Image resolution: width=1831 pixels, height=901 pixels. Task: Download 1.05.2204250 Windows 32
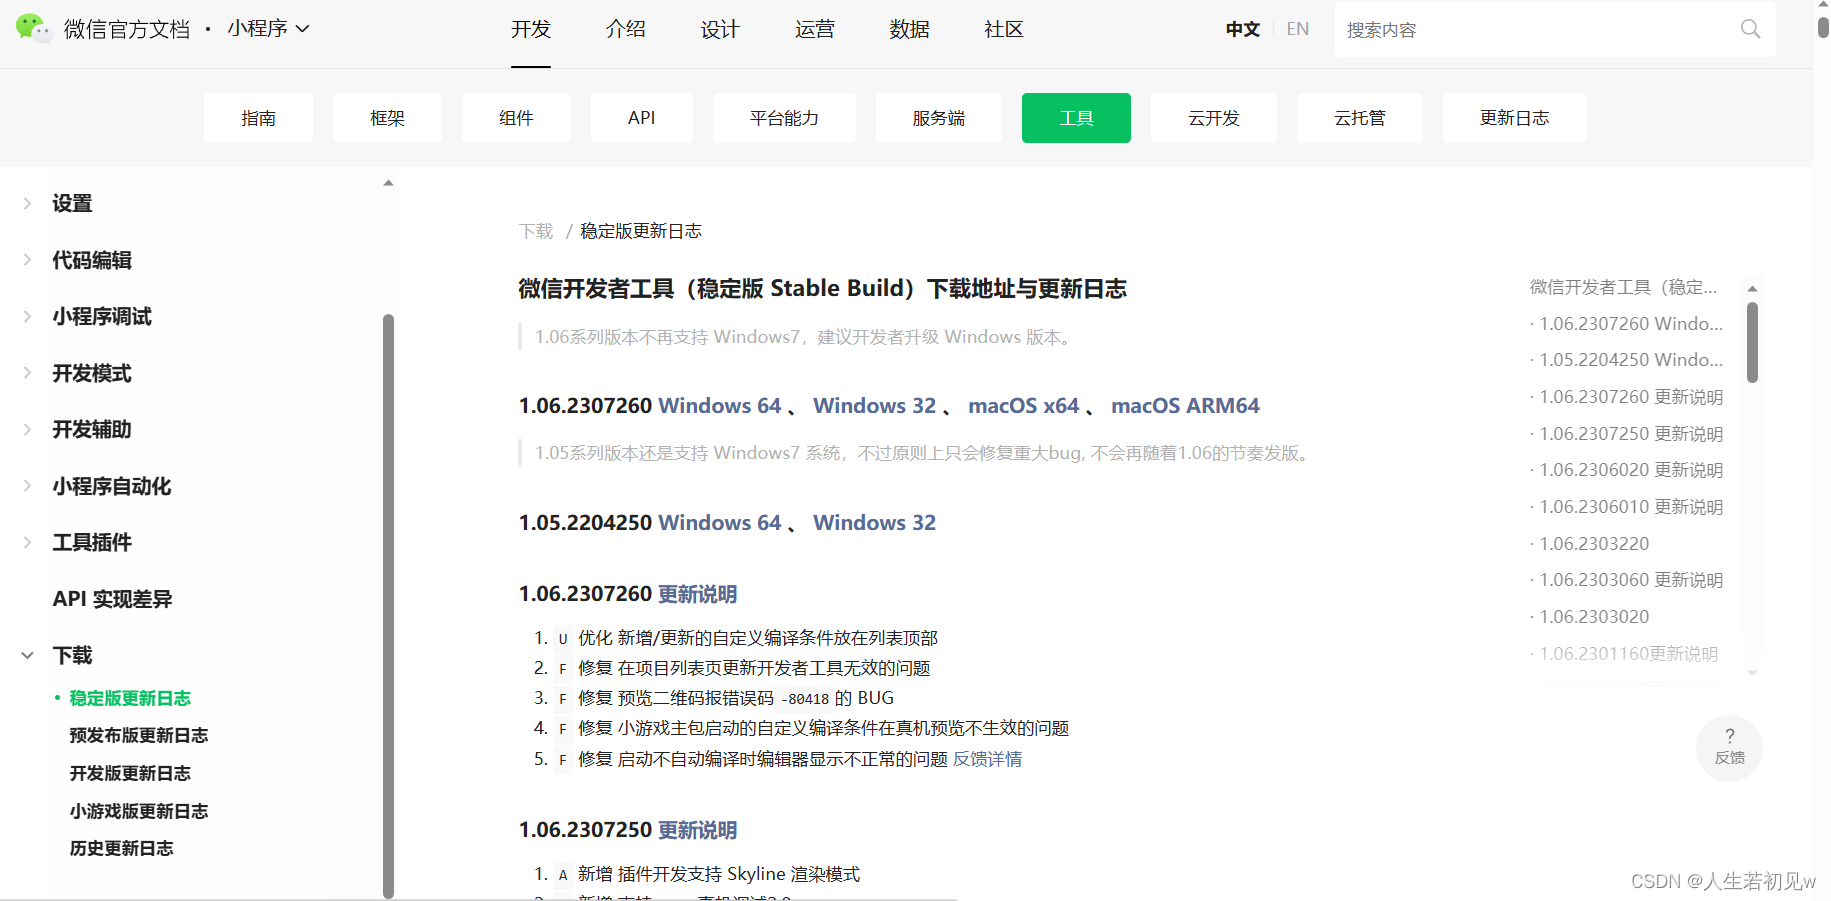coord(875,523)
